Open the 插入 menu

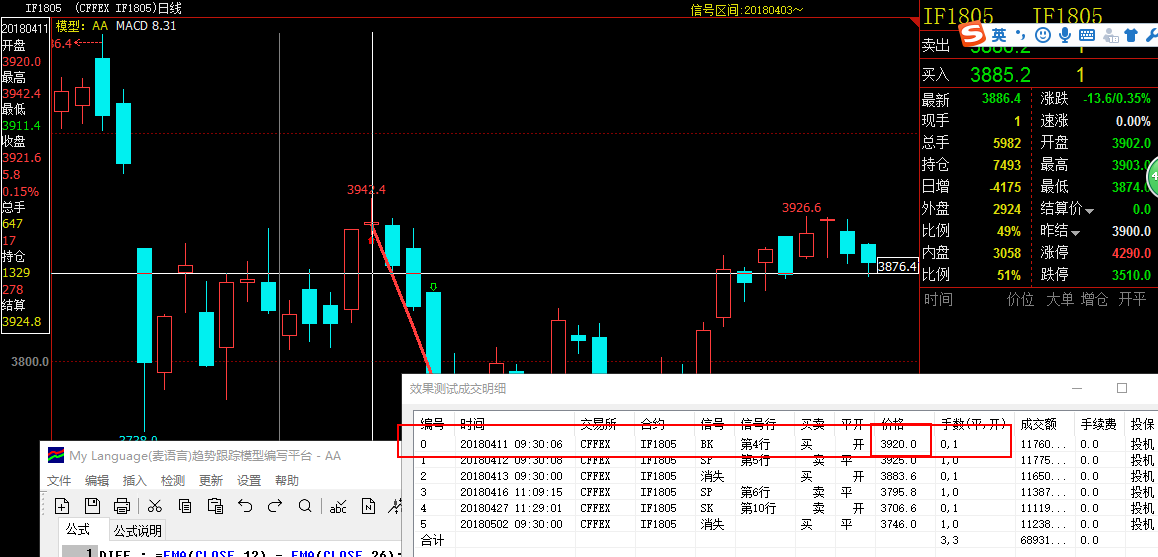[134, 480]
